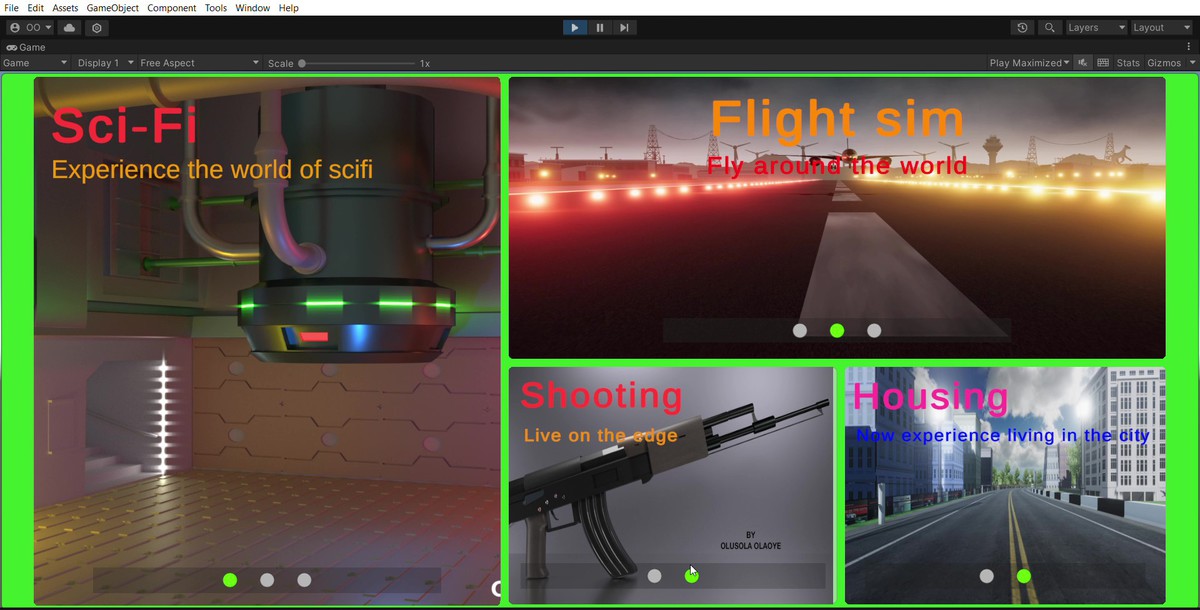
Task: Click 'Now experience living in the city' text
Action: pos(1003,436)
